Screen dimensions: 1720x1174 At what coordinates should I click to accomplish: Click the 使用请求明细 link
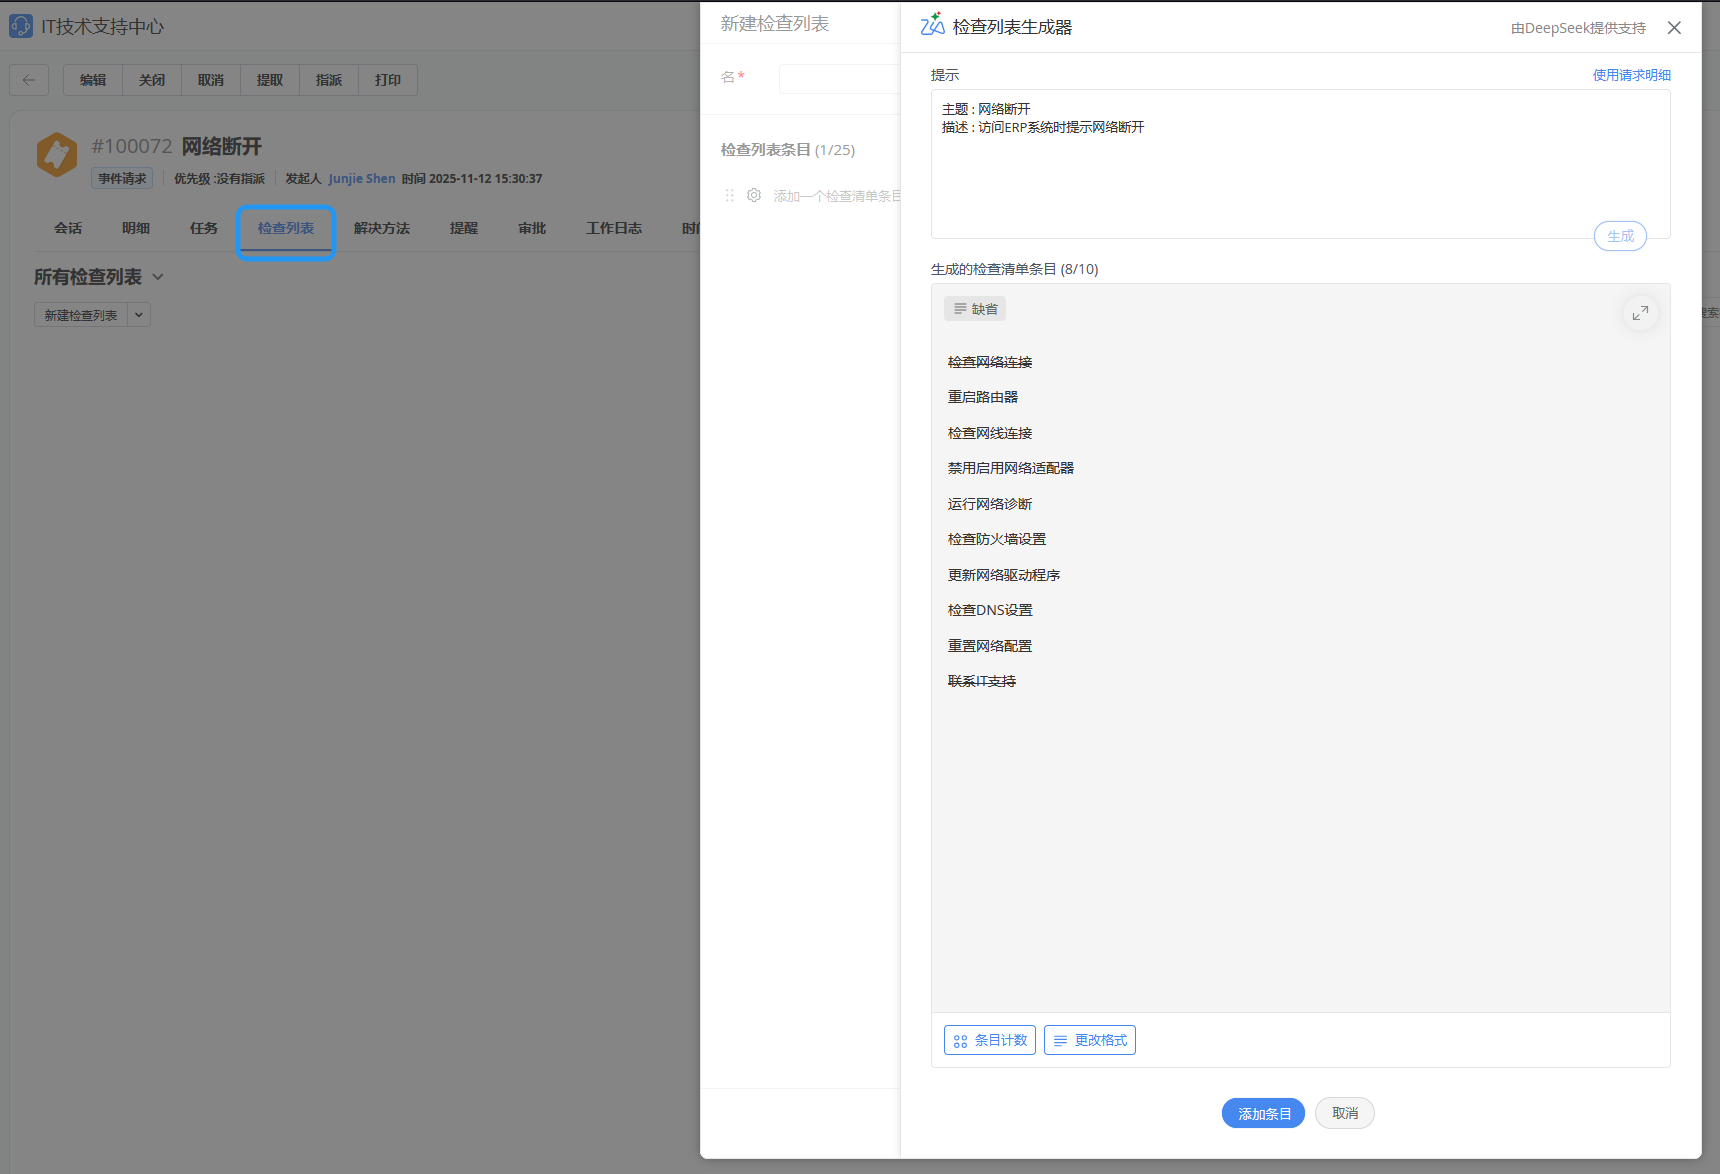click(x=1631, y=75)
